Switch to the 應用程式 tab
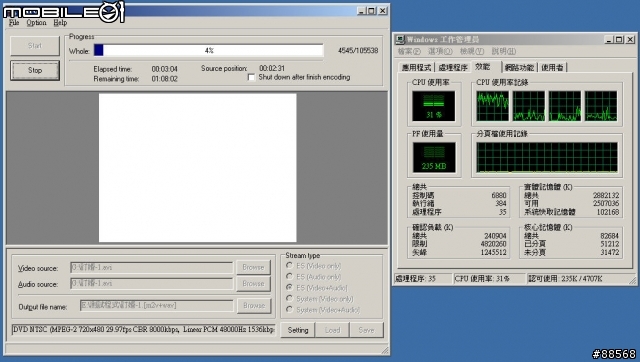 (416, 68)
